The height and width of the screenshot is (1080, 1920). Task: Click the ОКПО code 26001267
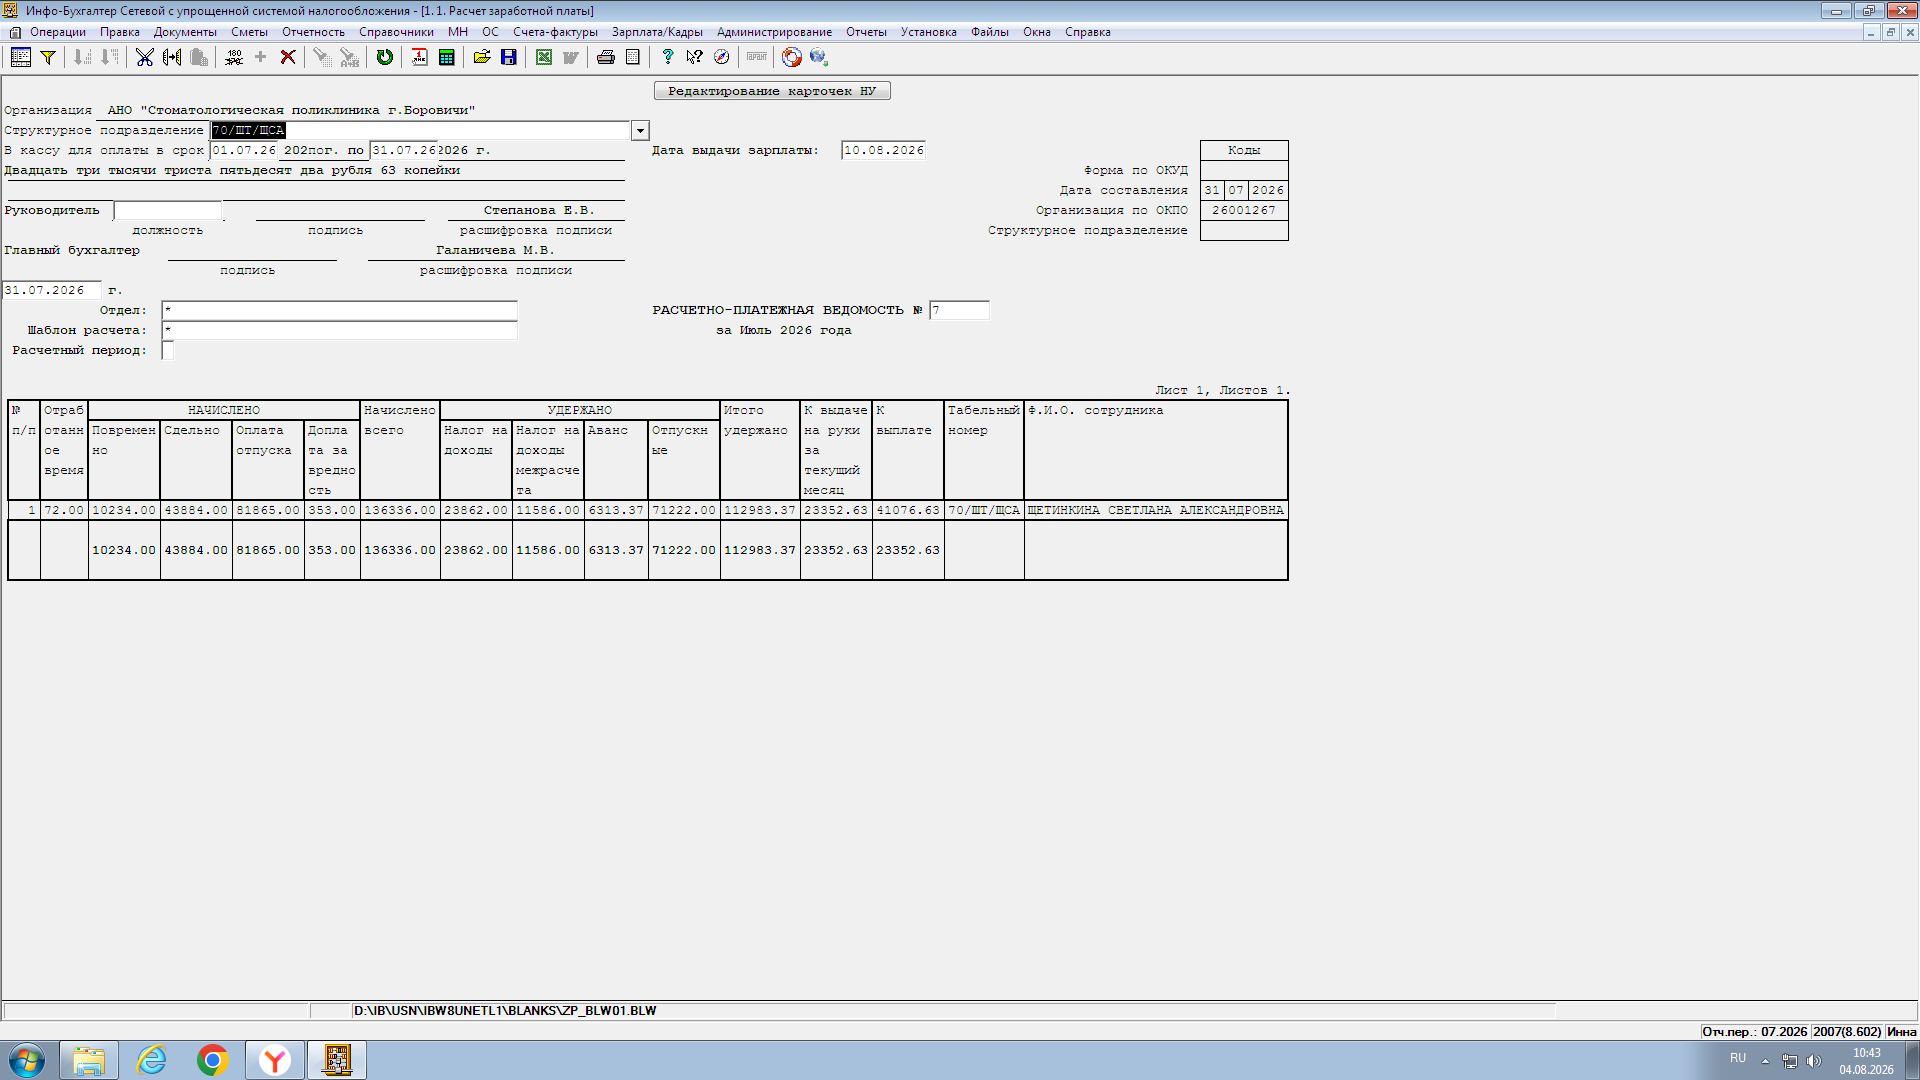pos(1244,210)
